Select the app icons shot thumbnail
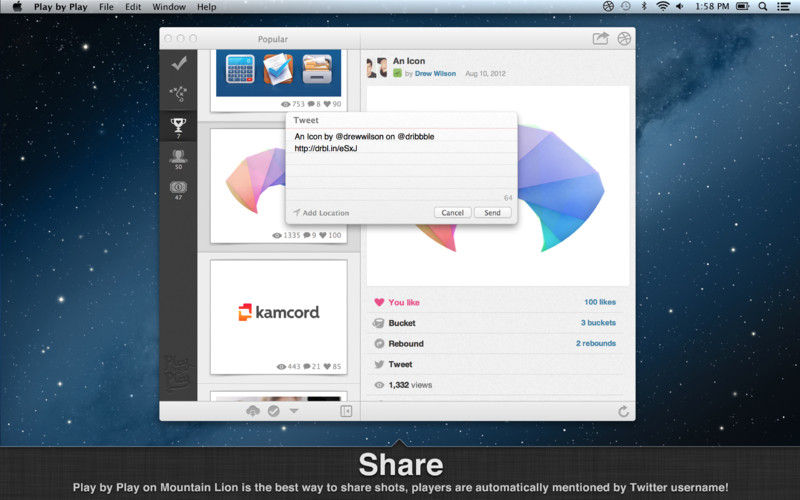 [x=279, y=73]
